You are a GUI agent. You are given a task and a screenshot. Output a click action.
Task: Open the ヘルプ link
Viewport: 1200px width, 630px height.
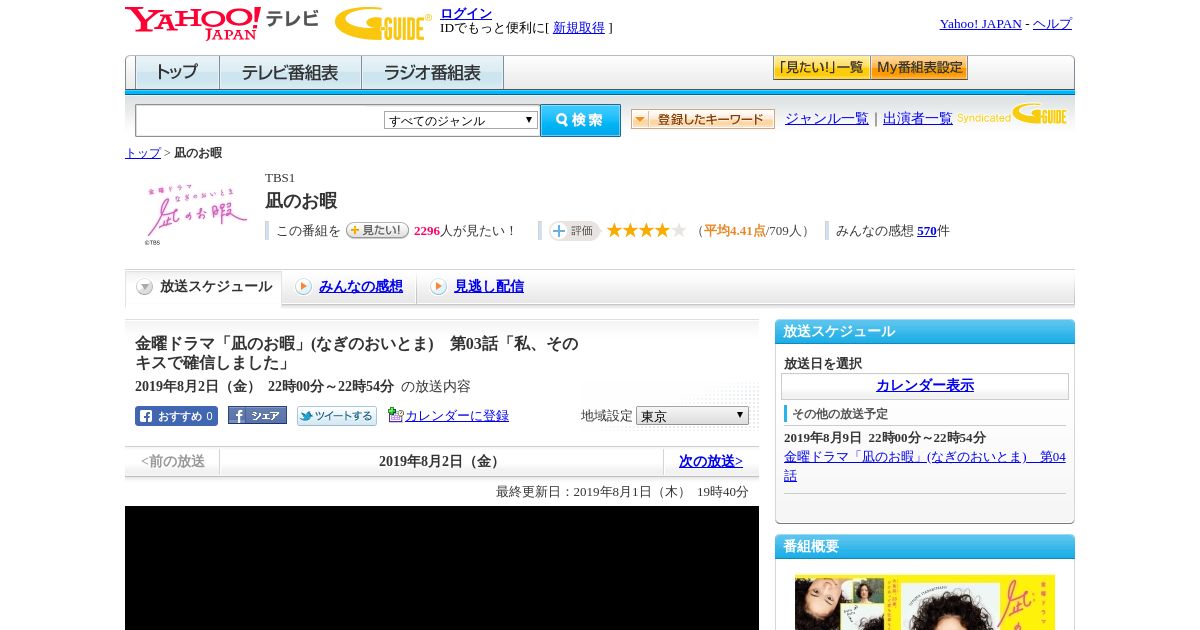1052,24
